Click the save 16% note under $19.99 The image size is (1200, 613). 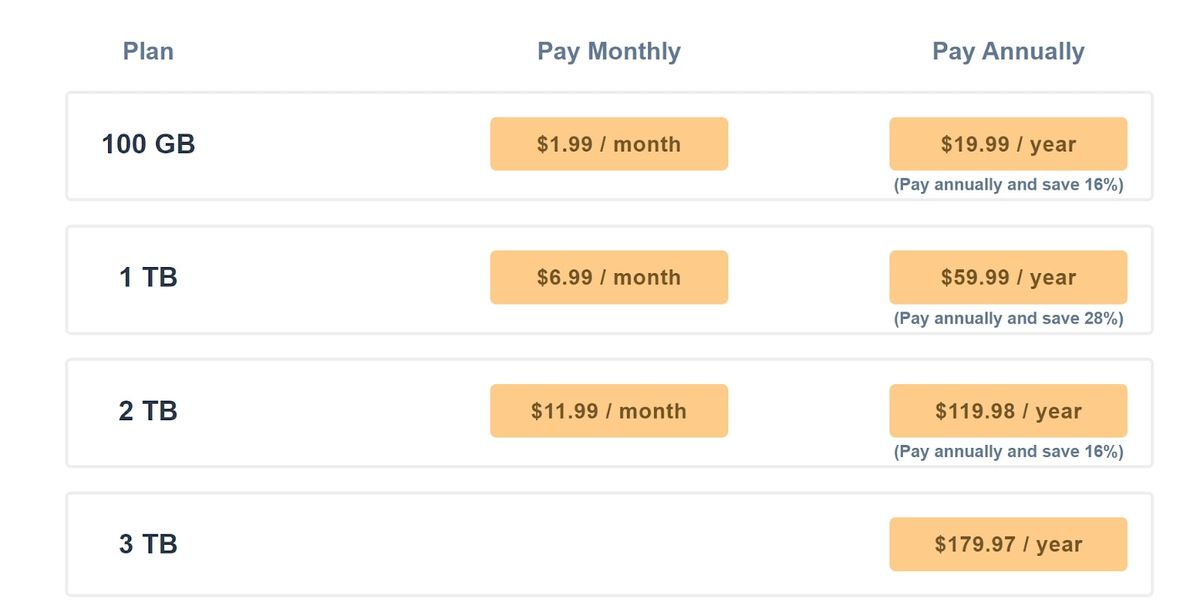[x=1008, y=185]
